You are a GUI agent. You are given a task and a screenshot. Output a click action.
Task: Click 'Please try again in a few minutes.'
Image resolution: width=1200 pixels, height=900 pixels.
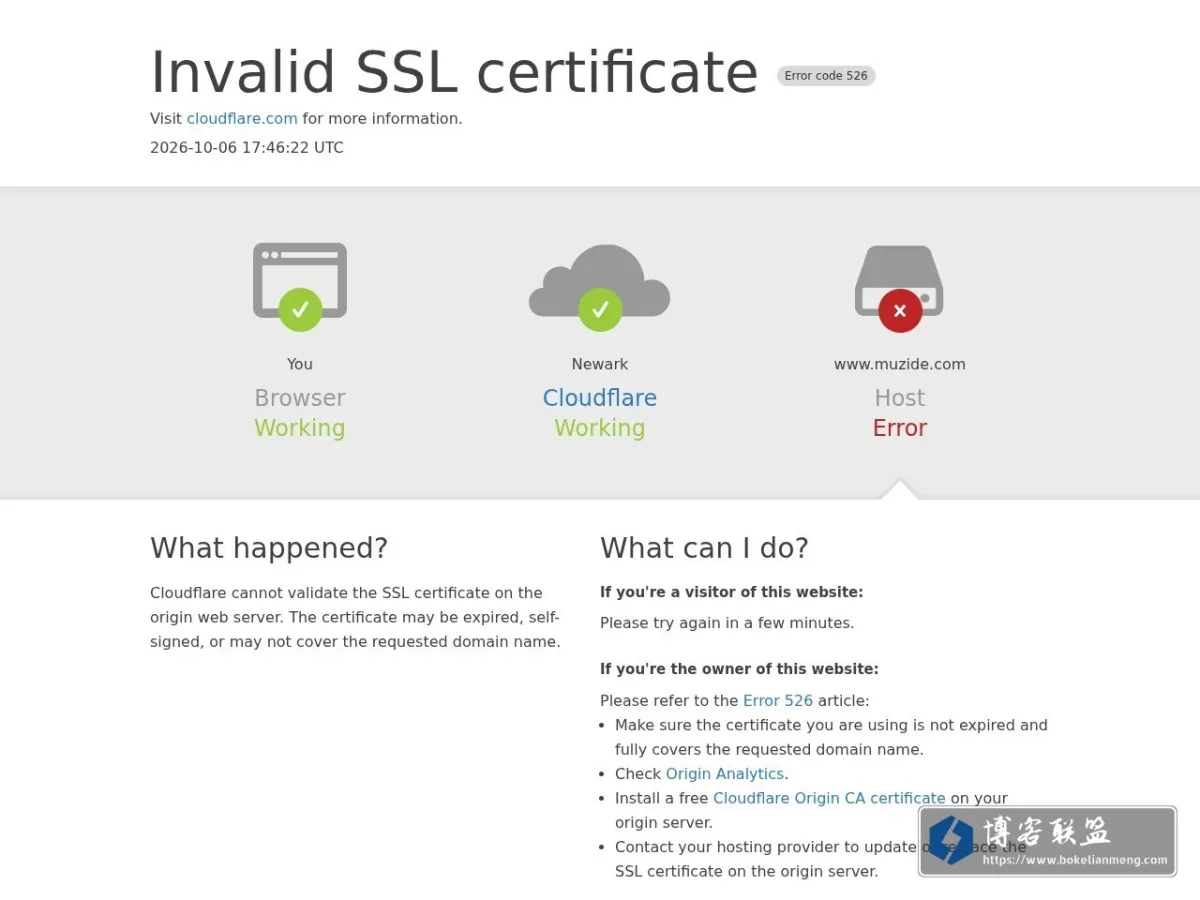[727, 623]
